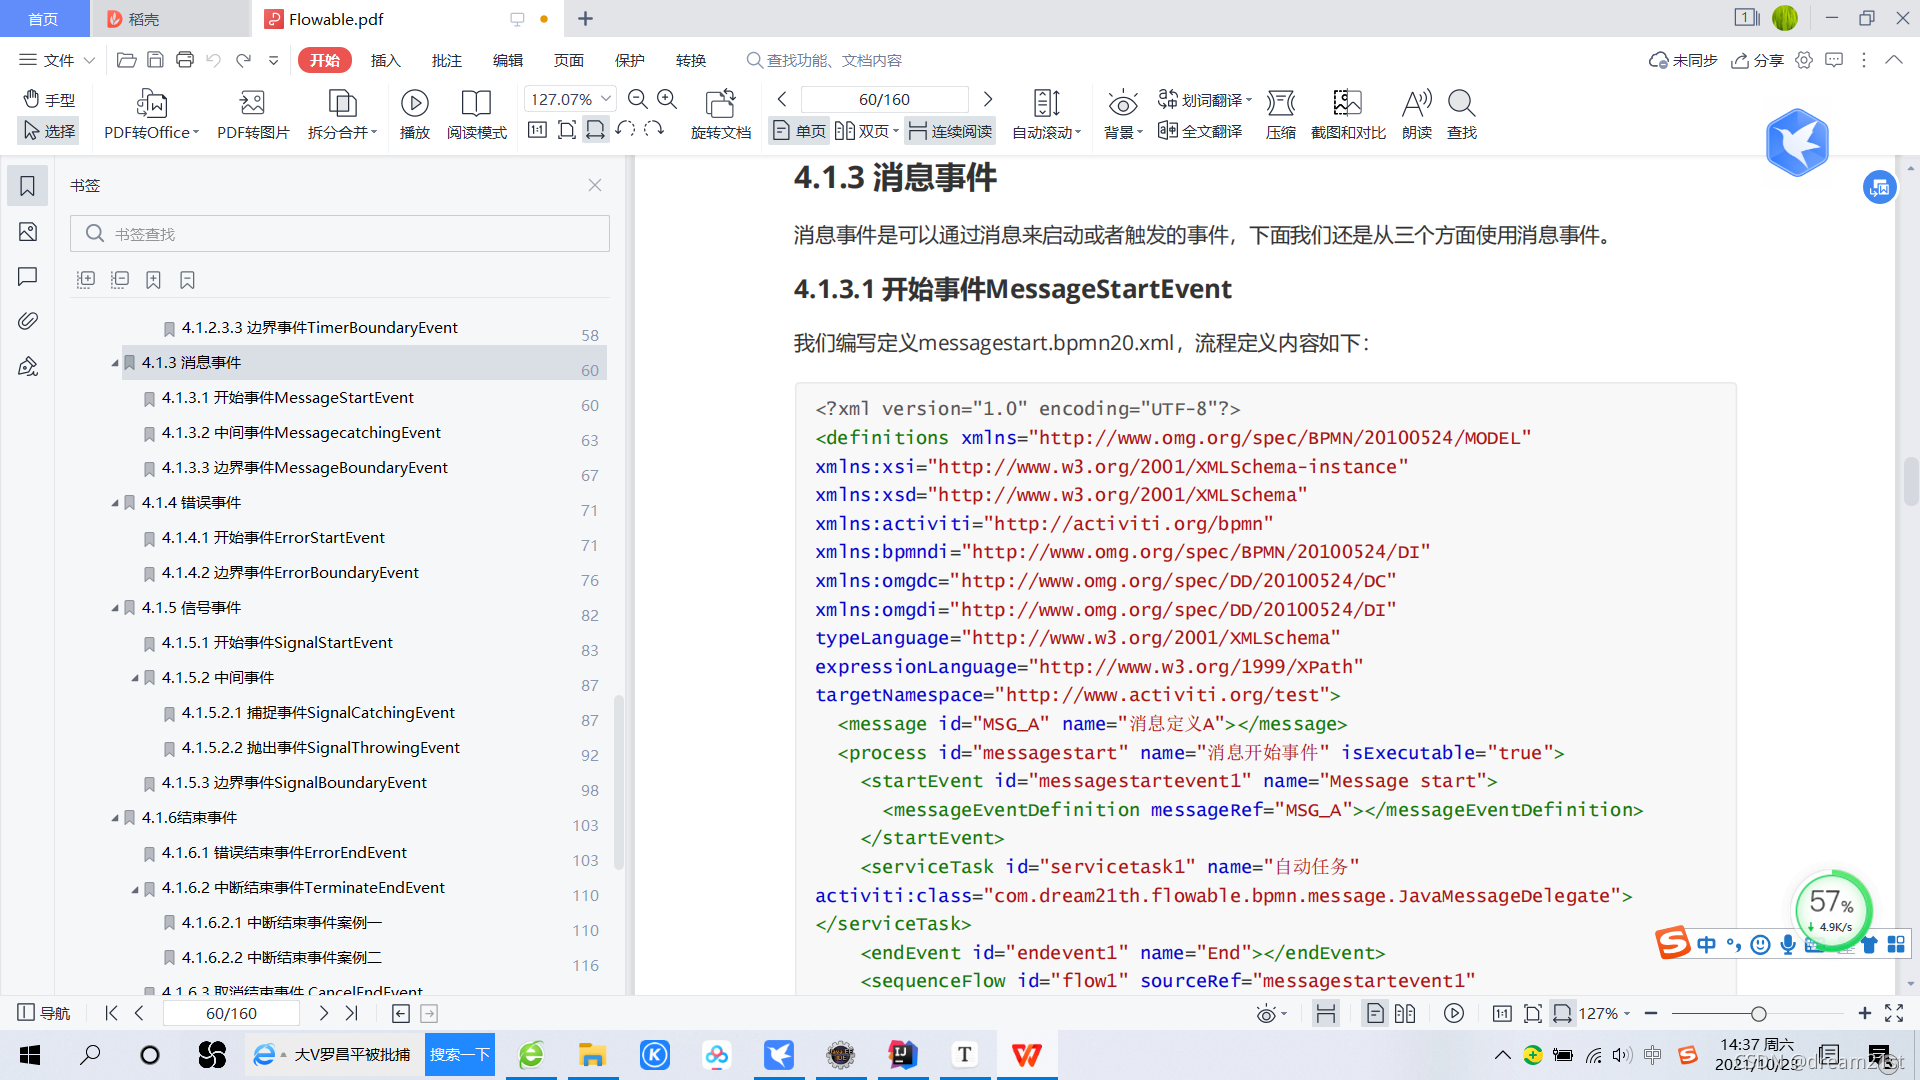Toggle 连续阅读 continuous reading mode

pyautogui.click(x=950, y=131)
